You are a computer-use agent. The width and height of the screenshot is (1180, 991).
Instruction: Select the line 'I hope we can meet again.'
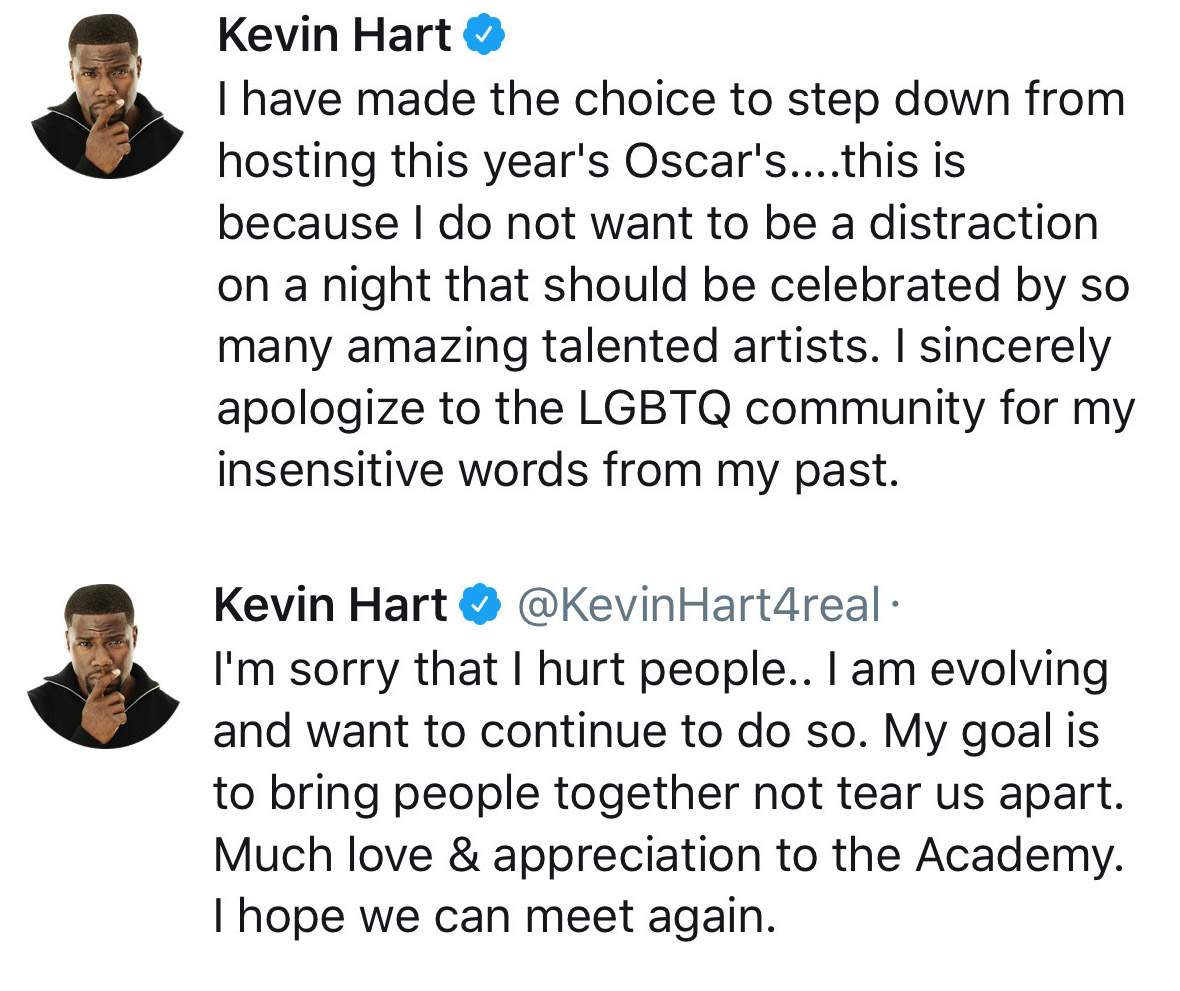coord(494,917)
